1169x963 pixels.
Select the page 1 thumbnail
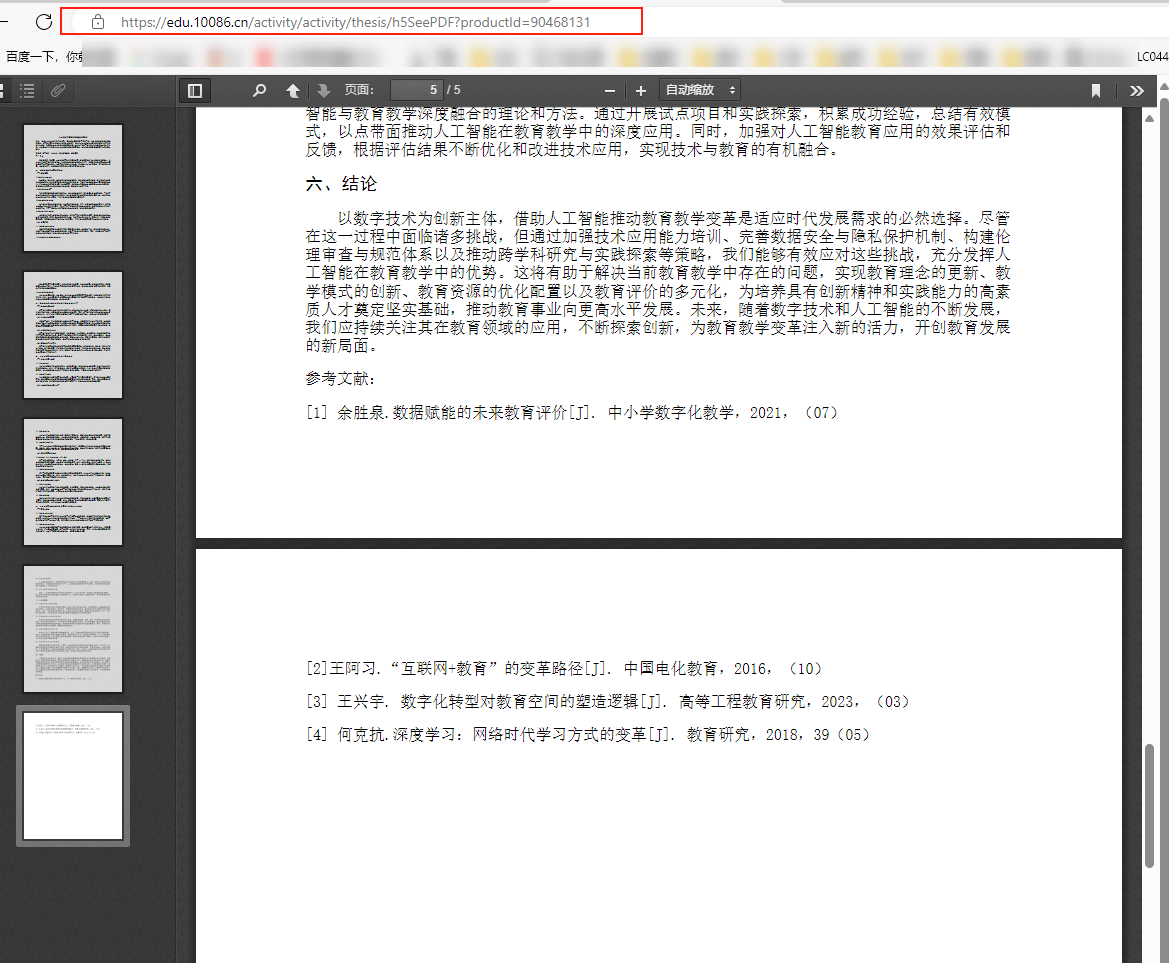coord(73,188)
